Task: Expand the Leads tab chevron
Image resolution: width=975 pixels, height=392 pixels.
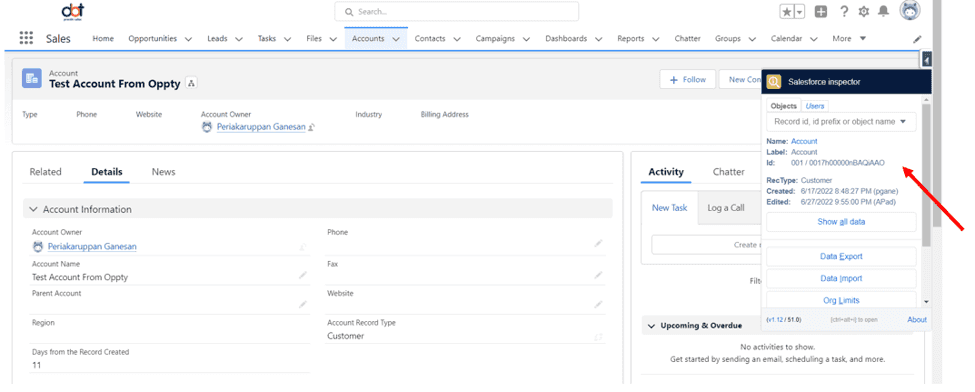Action: [x=239, y=39]
